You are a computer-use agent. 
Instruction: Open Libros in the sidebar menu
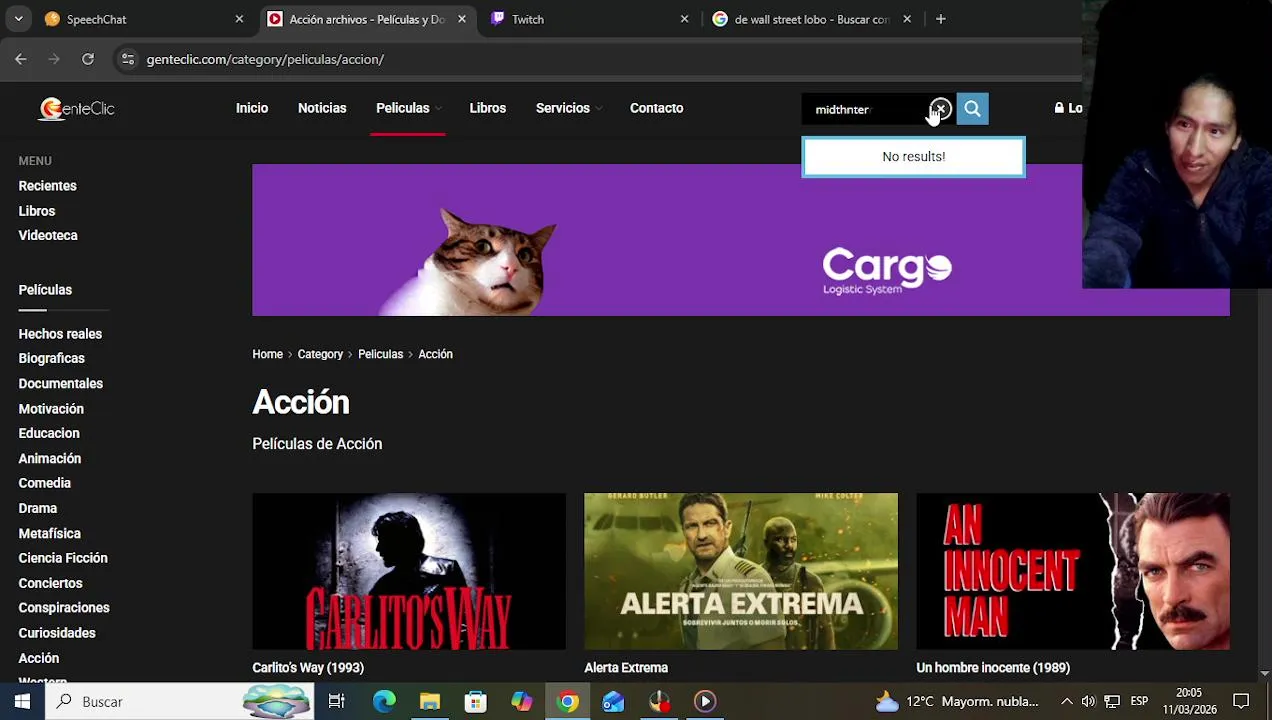tap(37, 211)
